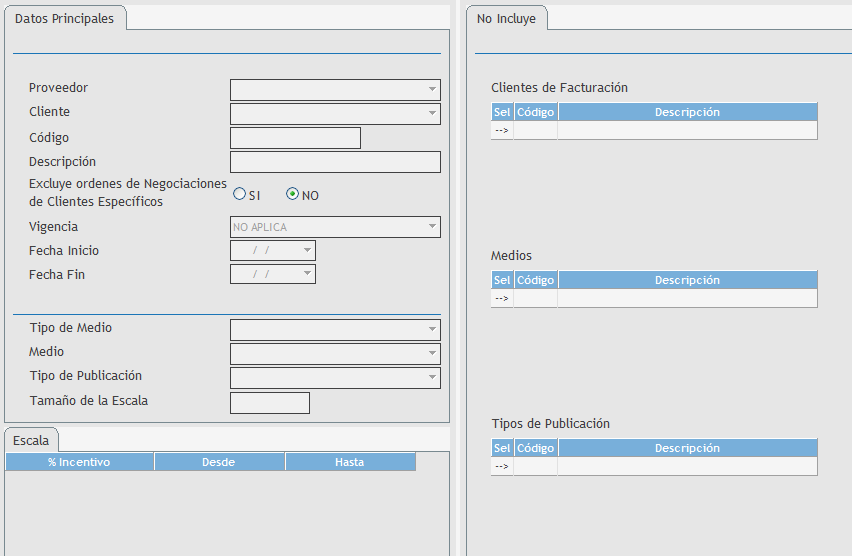This screenshot has height=556, width=852.
Task: Select the NO radio button
Action: coord(293,194)
